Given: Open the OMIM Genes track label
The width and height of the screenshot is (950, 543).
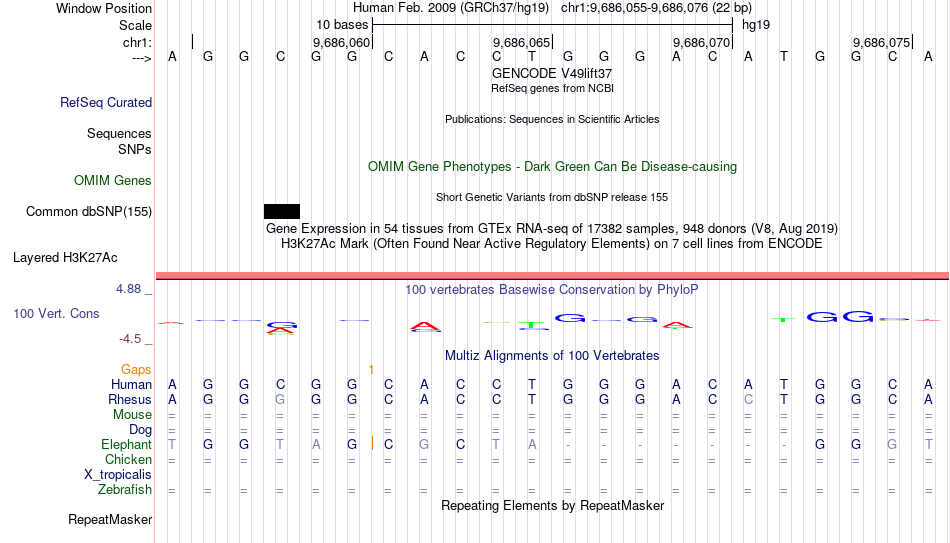Looking at the screenshot, I should coord(112,181).
